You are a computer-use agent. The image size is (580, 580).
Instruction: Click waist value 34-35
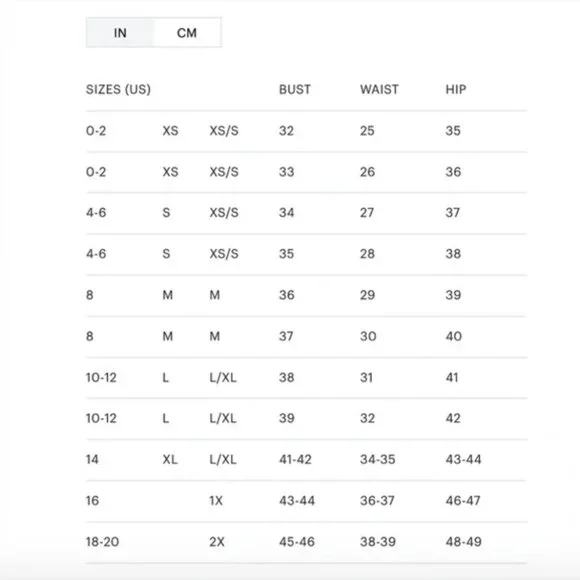(378, 459)
